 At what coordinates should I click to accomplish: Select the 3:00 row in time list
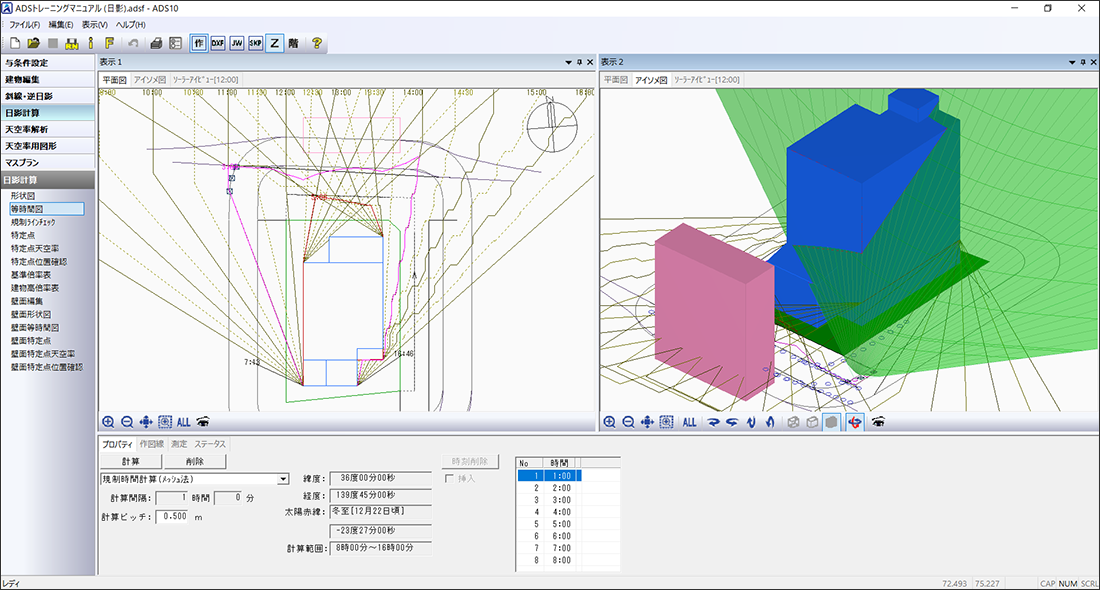561,498
